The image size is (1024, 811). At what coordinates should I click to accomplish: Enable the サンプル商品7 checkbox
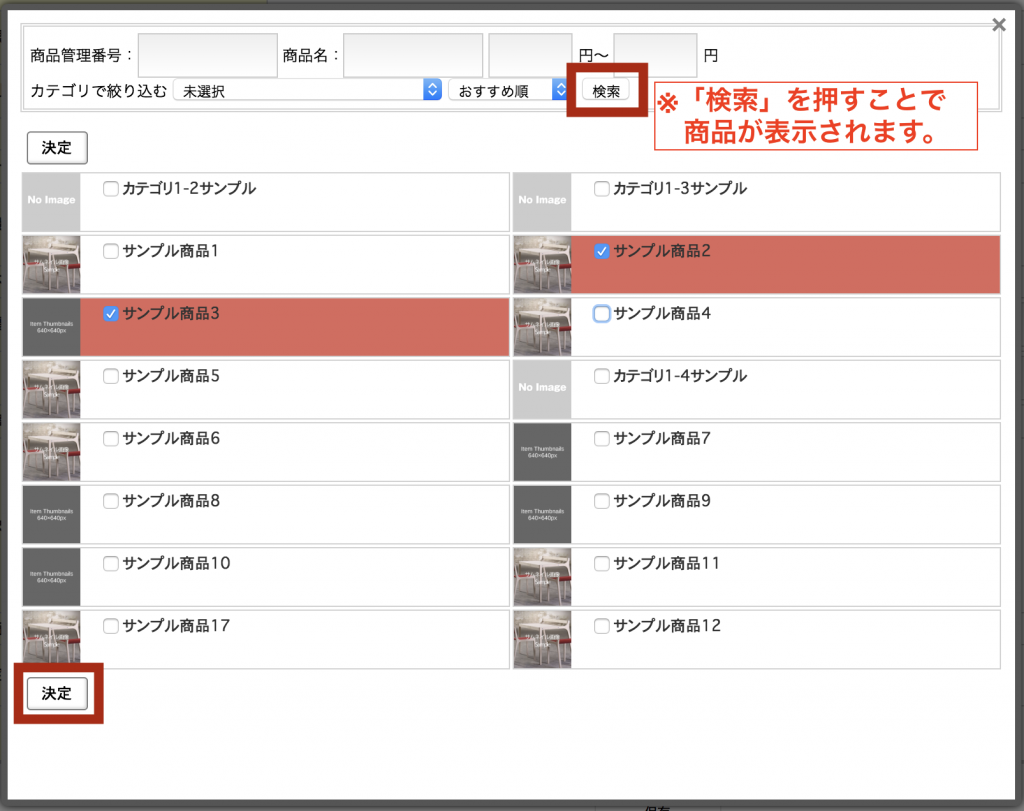tap(601, 438)
